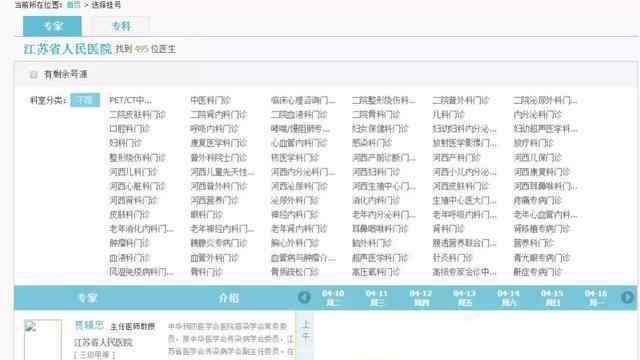The width and height of the screenshot is (640, 360).
Task: Open the first listed doctor's name link
Action: 89,325
